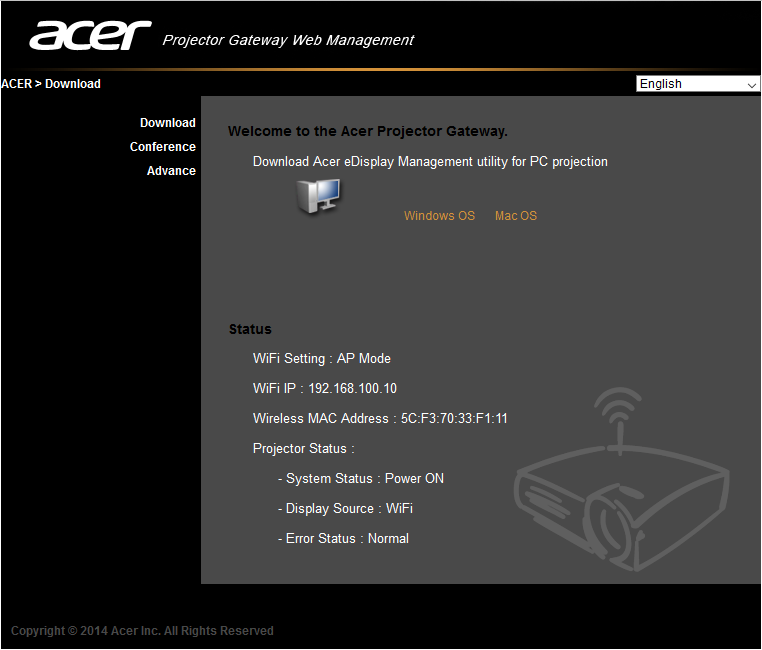This screenshot has height=650, width=762.
Task: Click the 'Display Source : WiFi' line
Action: [345, 509]
